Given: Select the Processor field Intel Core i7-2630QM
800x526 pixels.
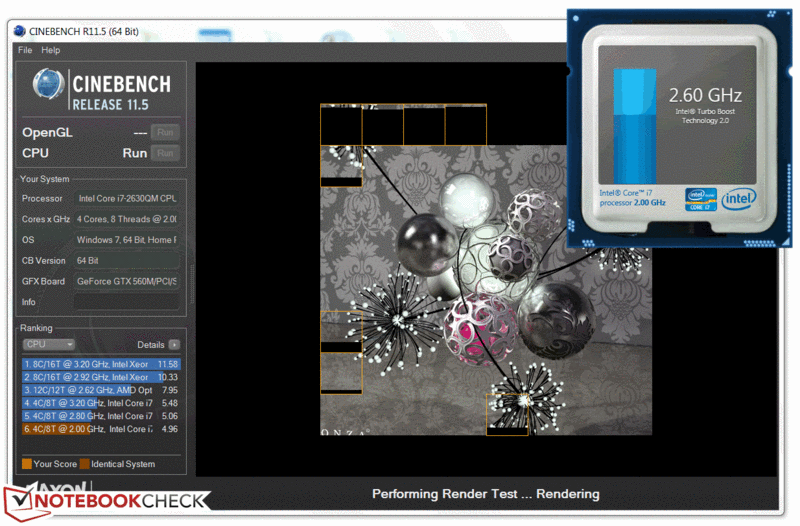Looking at the screenshot, I should click(x=127, y=198).
